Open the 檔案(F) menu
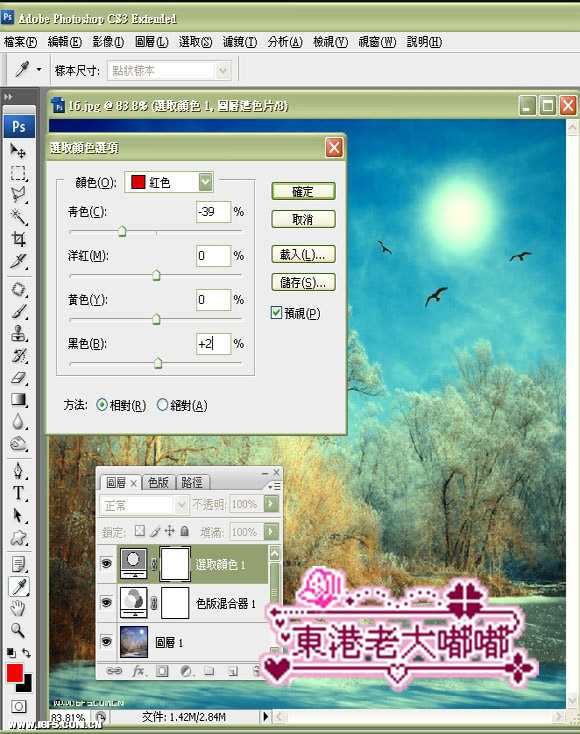This screenshot has width=580, height=734. [21, 42]
